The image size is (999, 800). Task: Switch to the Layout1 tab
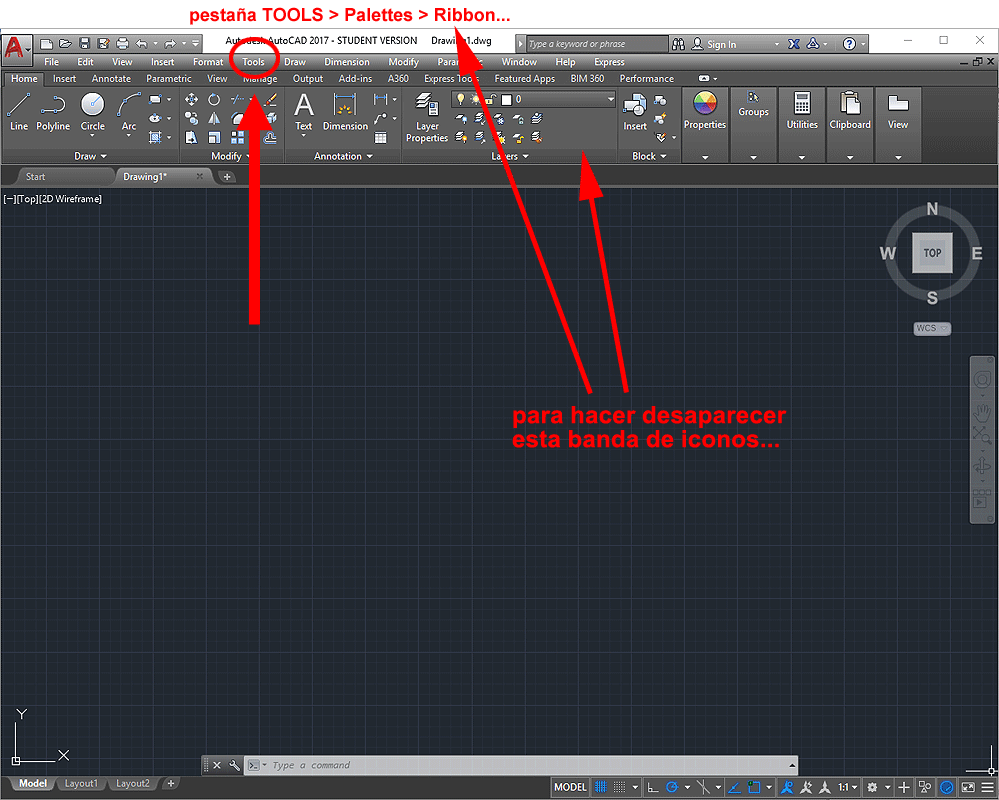(x=81, y=783)
